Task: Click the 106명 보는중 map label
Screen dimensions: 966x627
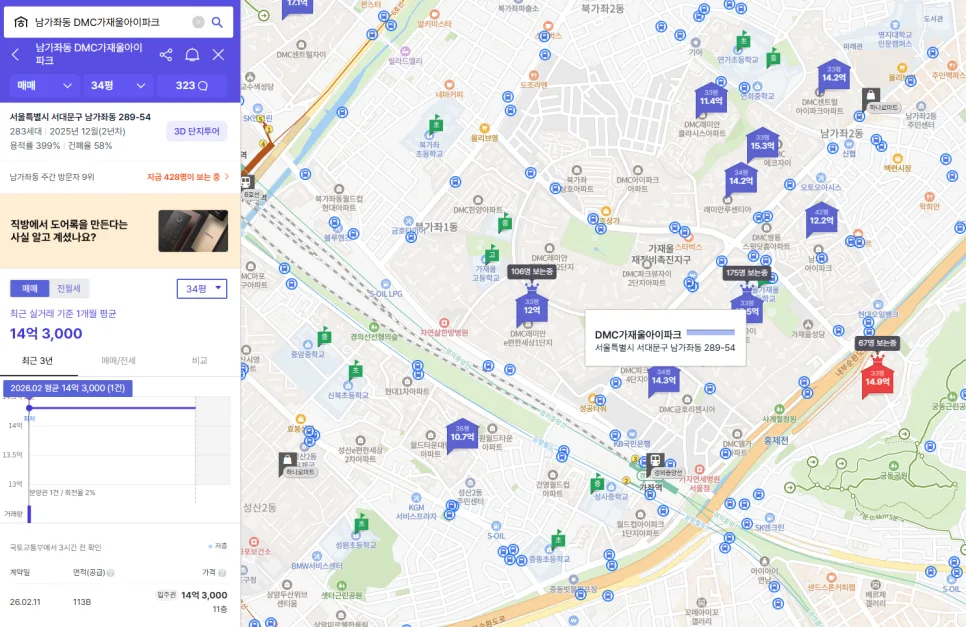Action: (532, 272)
